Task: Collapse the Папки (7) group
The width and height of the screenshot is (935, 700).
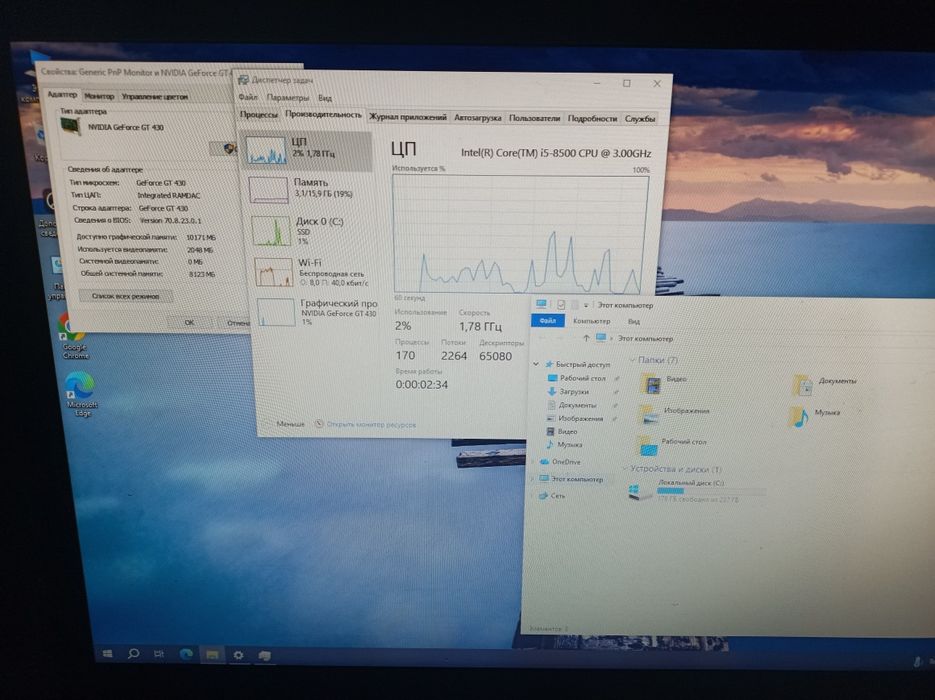Action: coord(632,360)
